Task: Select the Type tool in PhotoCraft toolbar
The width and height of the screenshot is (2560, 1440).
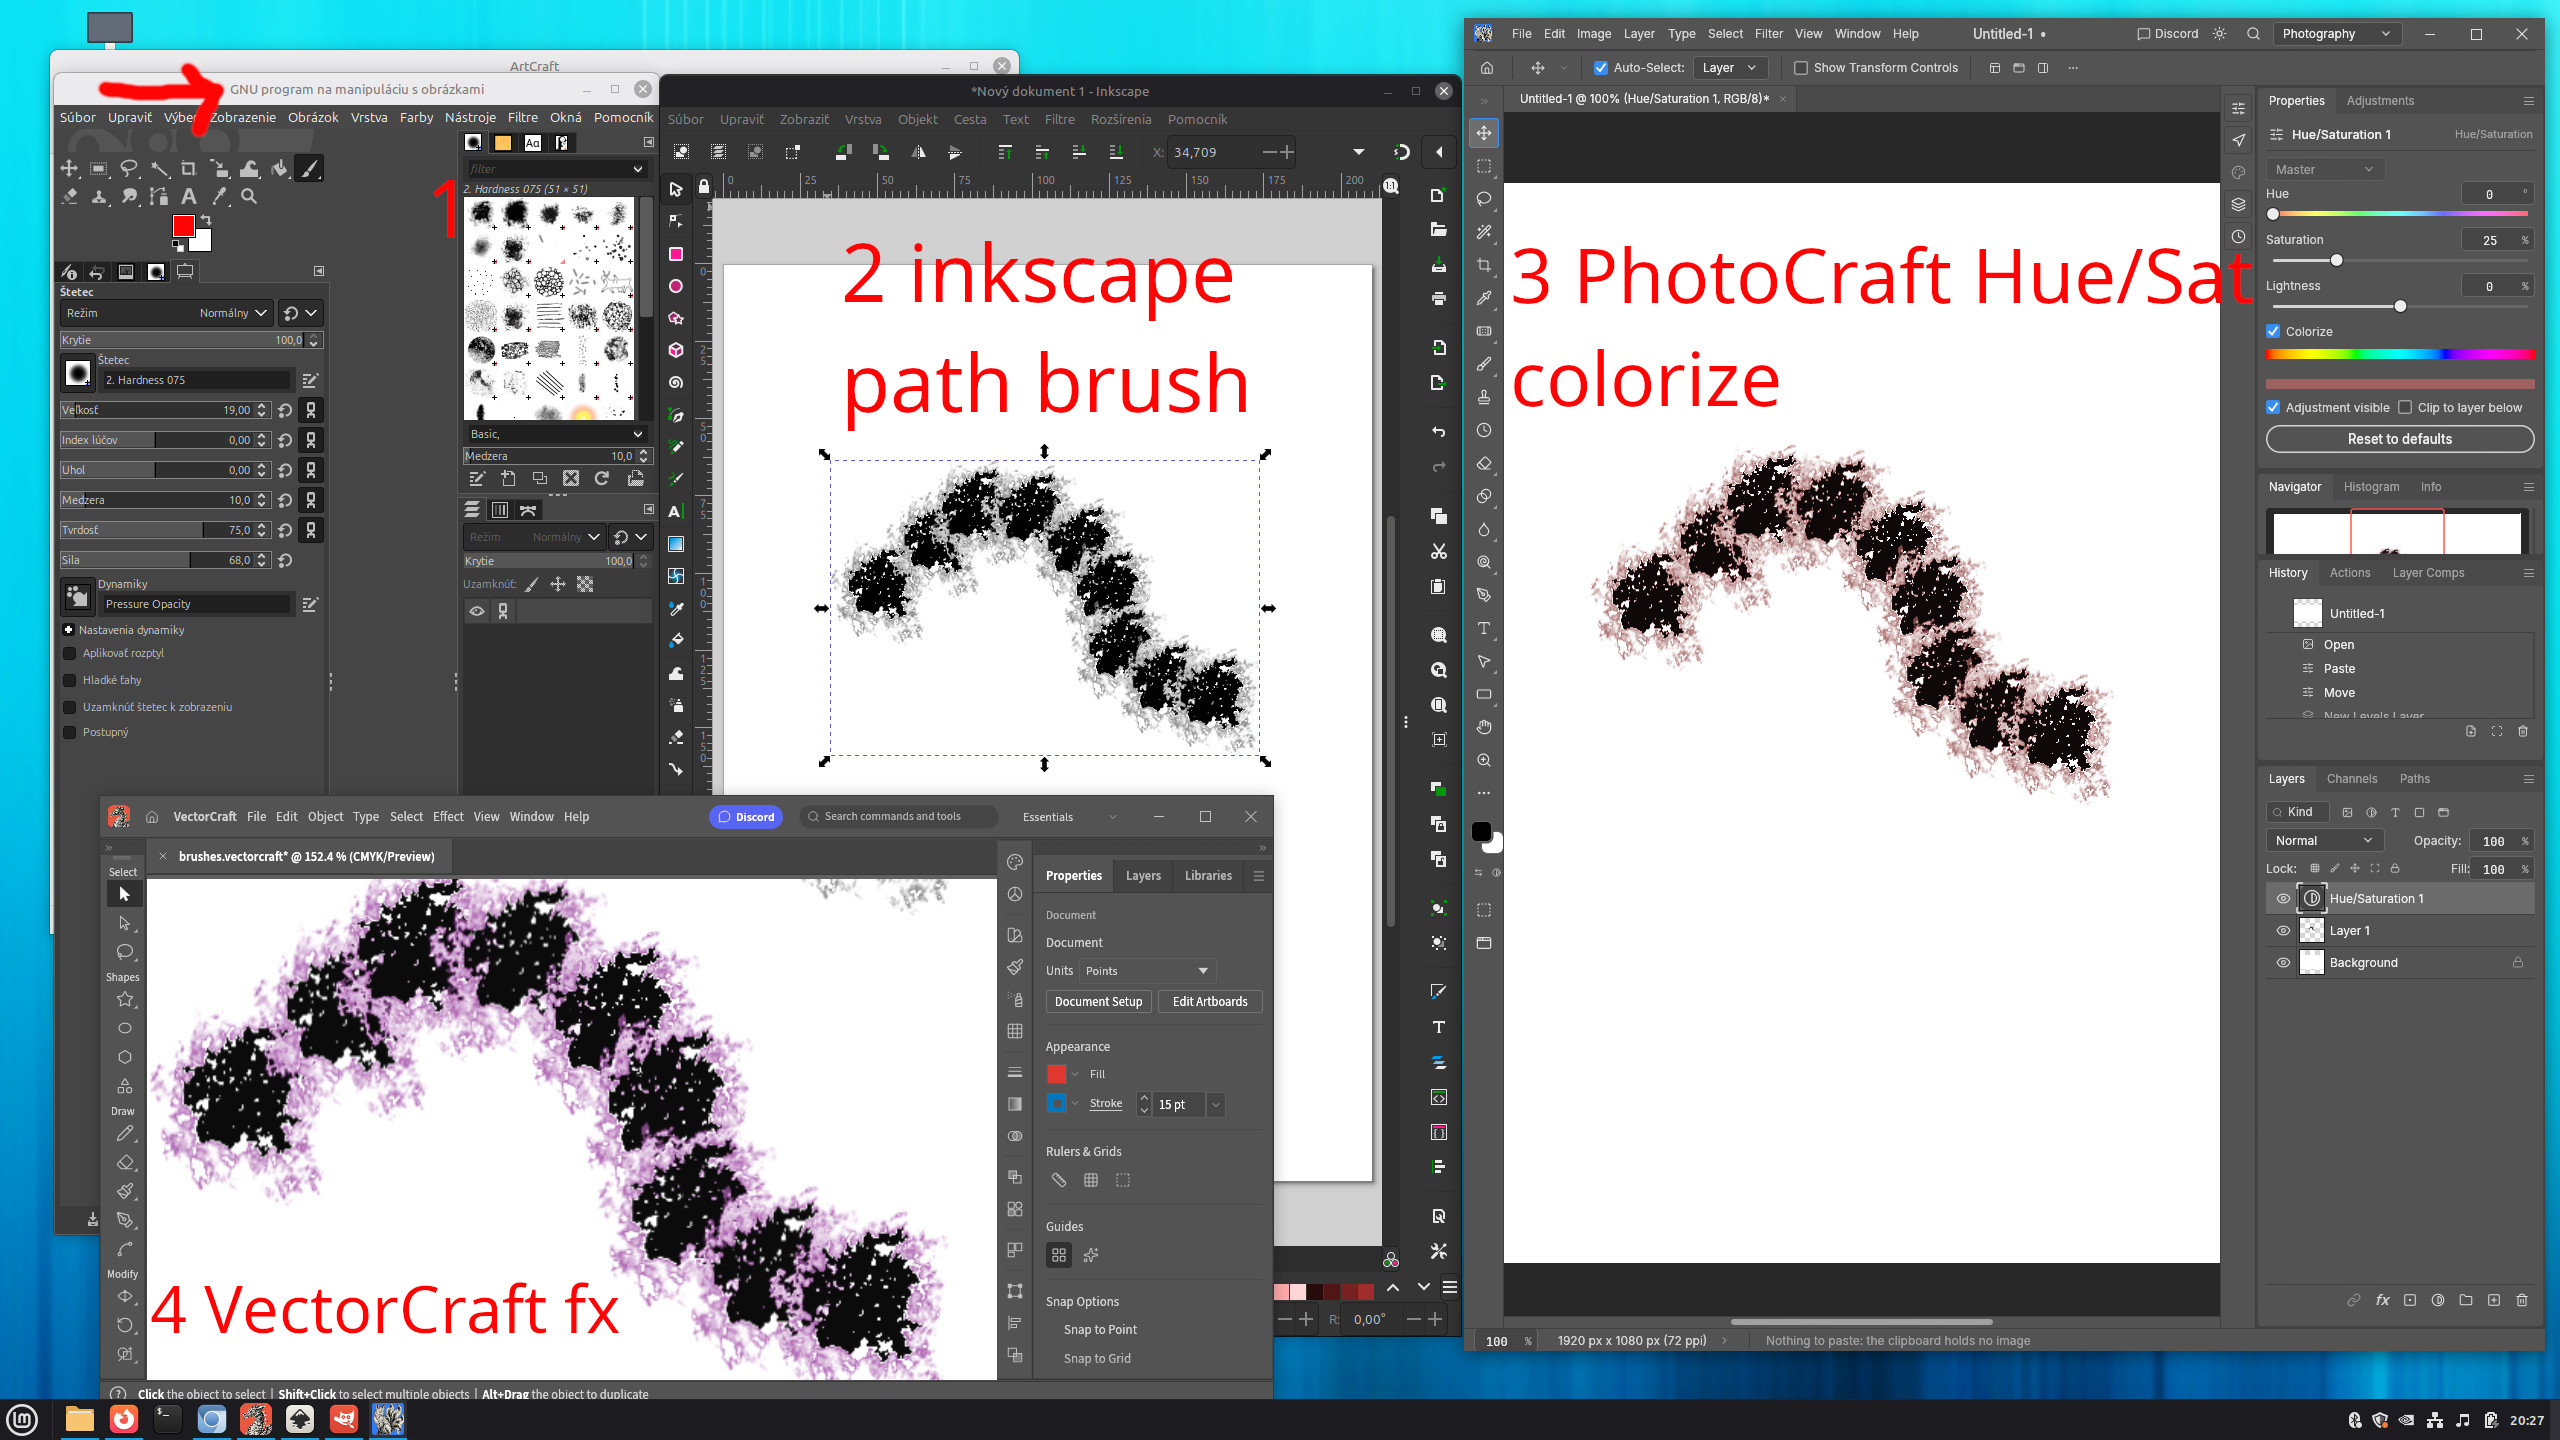Action: tap(1484, 628)
